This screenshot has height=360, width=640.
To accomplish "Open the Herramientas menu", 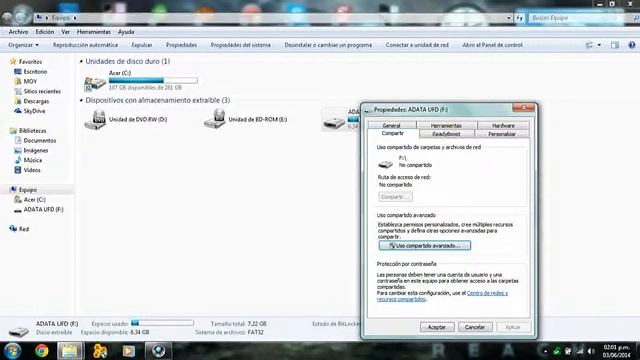I will (93, 32).
